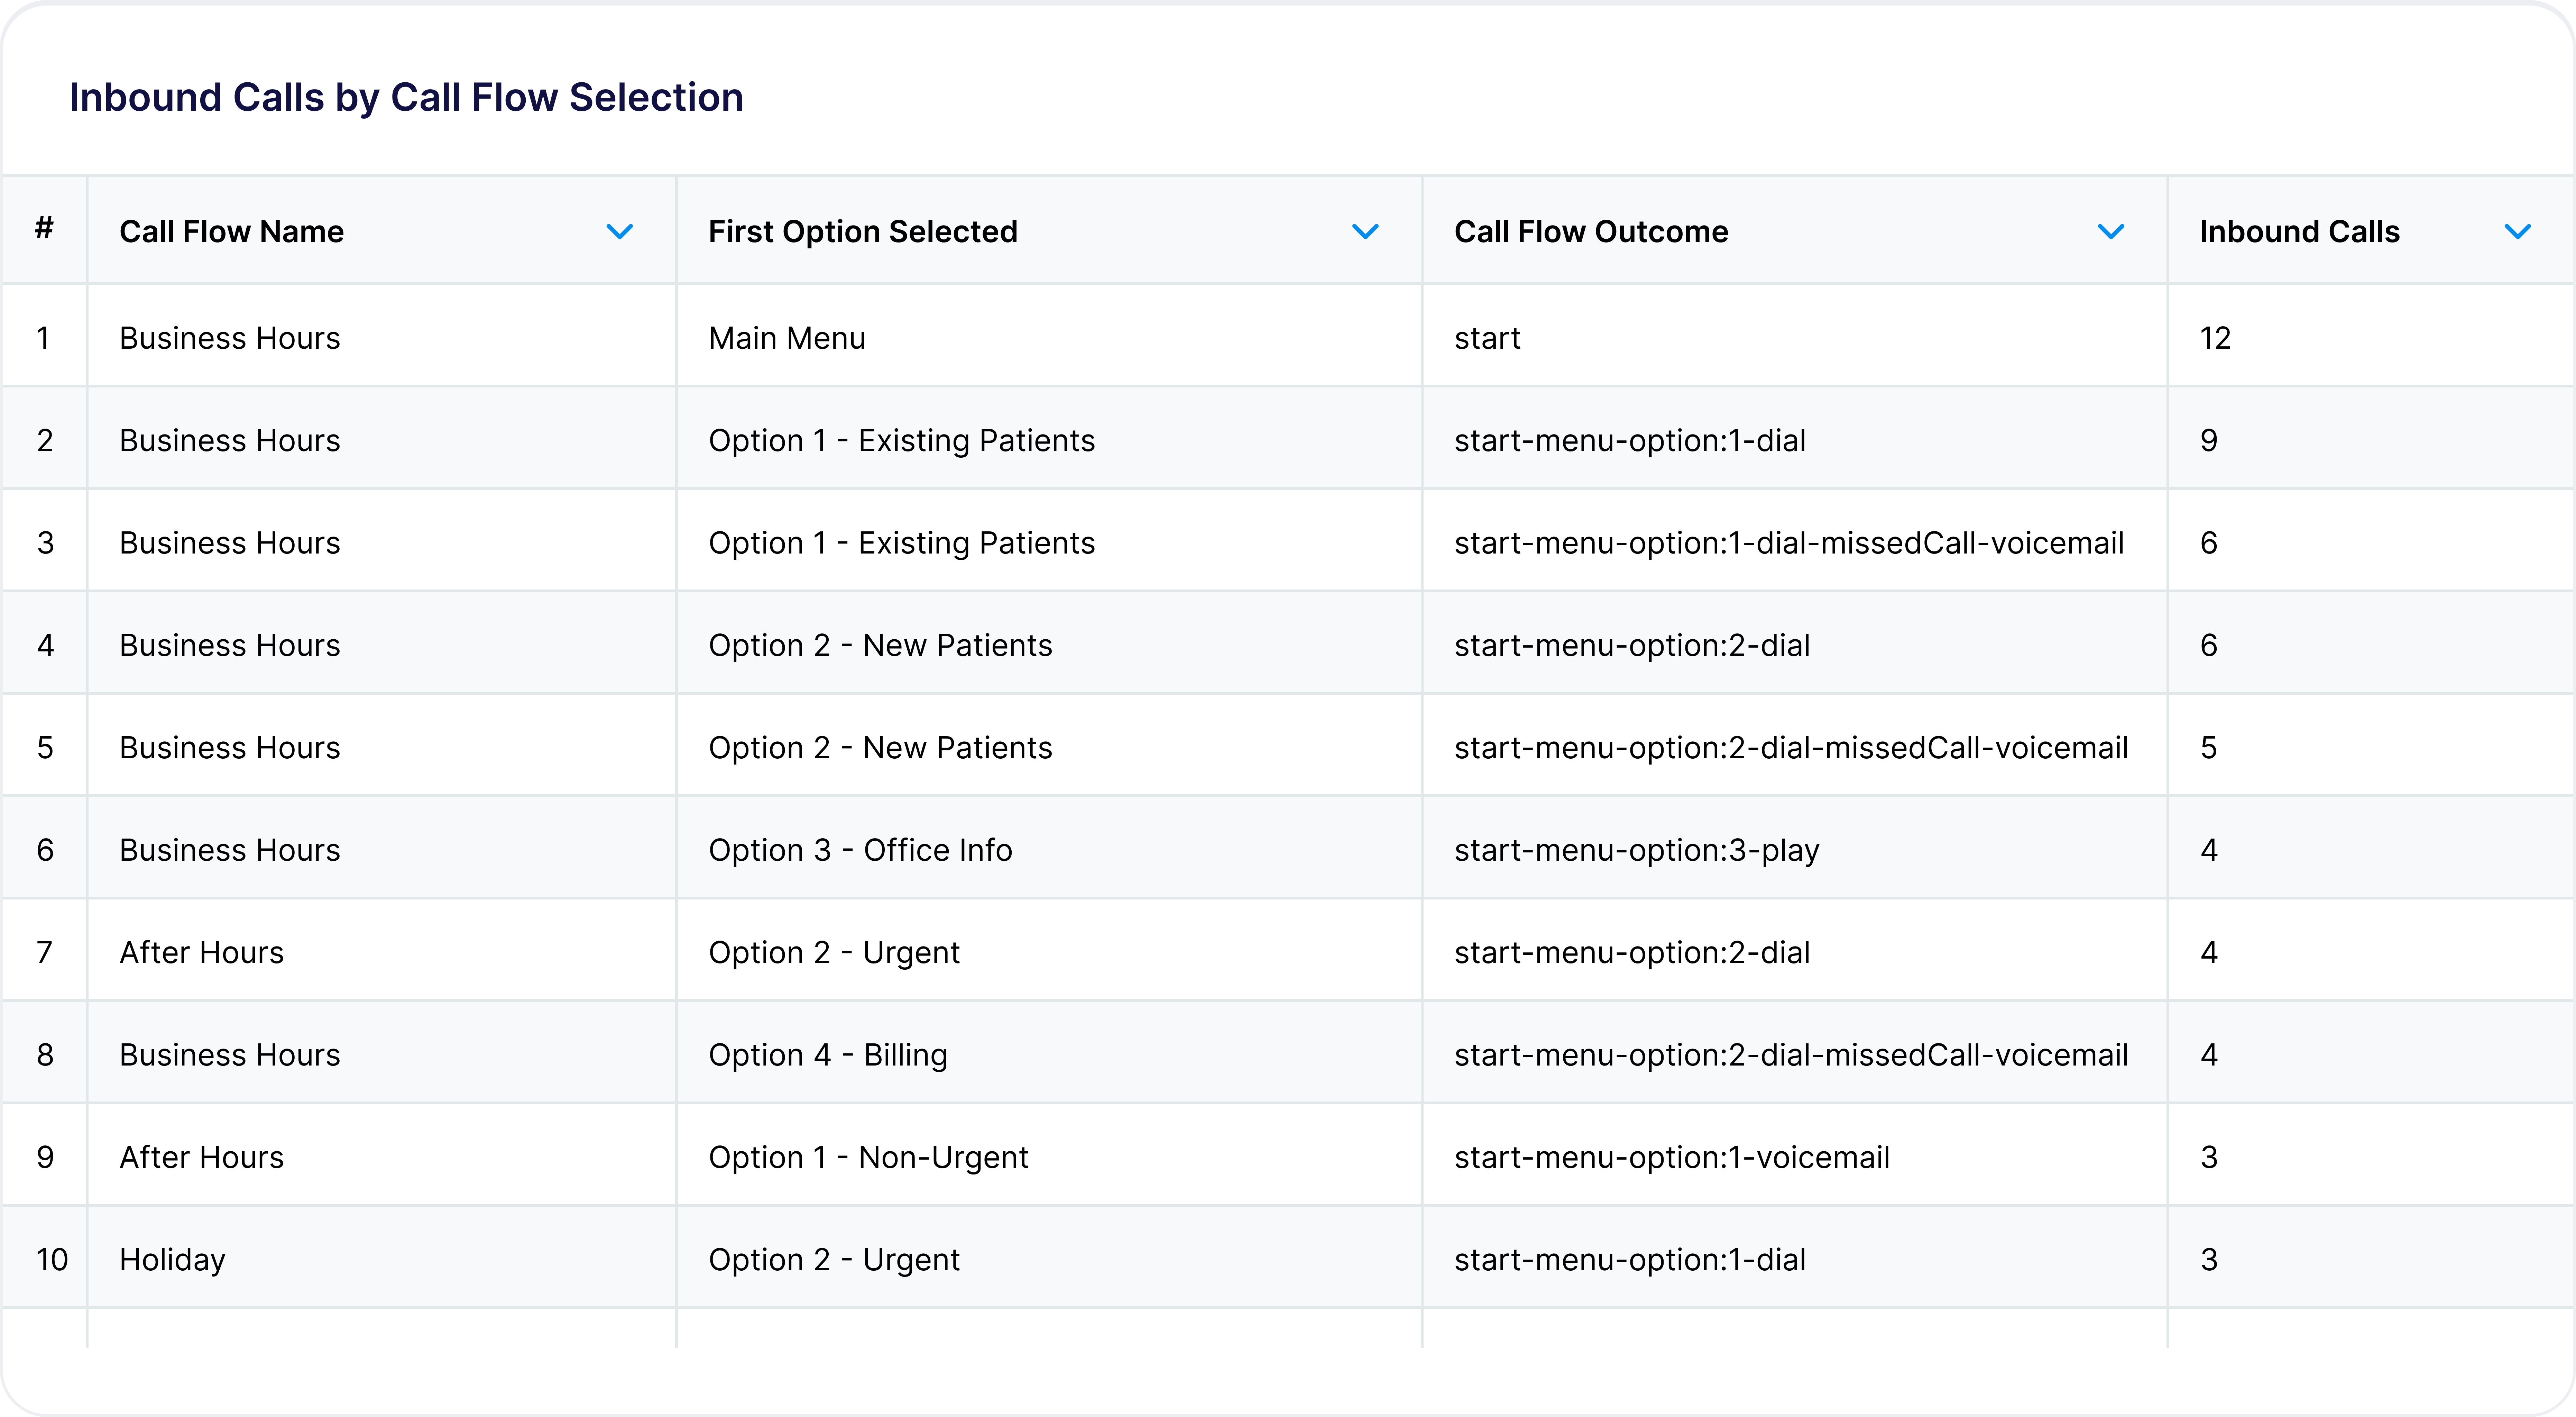Click the start-menu-option:3-play outcome

pos(1637,850)
